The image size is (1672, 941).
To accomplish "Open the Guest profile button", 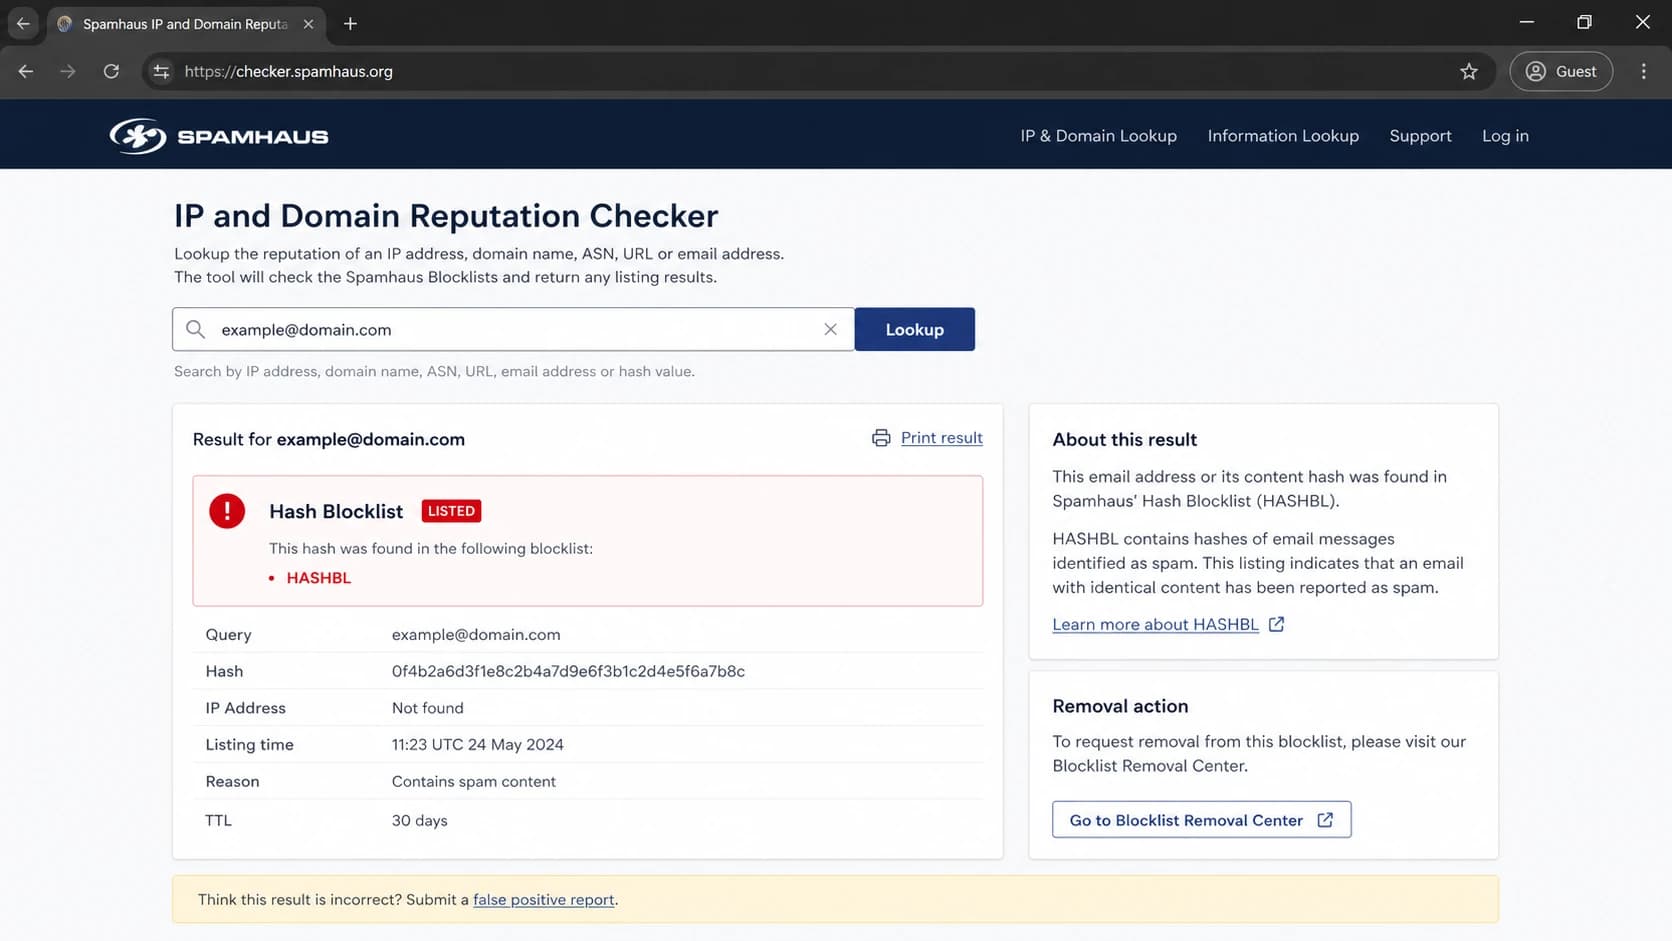I will (x=1561, y=71).
